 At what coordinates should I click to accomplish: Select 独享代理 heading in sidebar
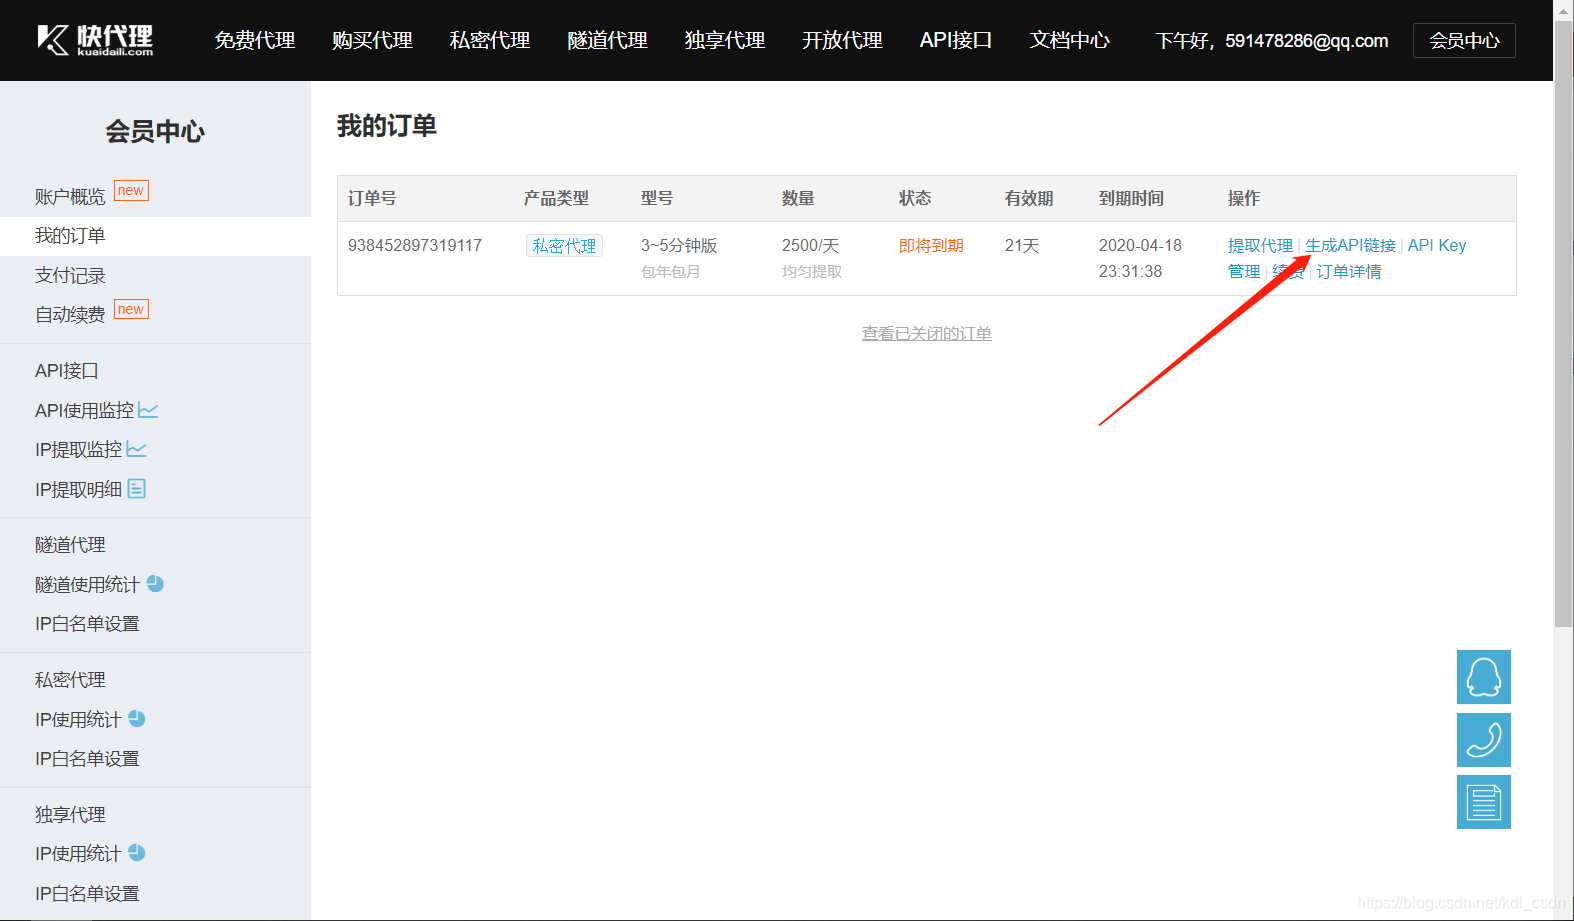[70, 814]
